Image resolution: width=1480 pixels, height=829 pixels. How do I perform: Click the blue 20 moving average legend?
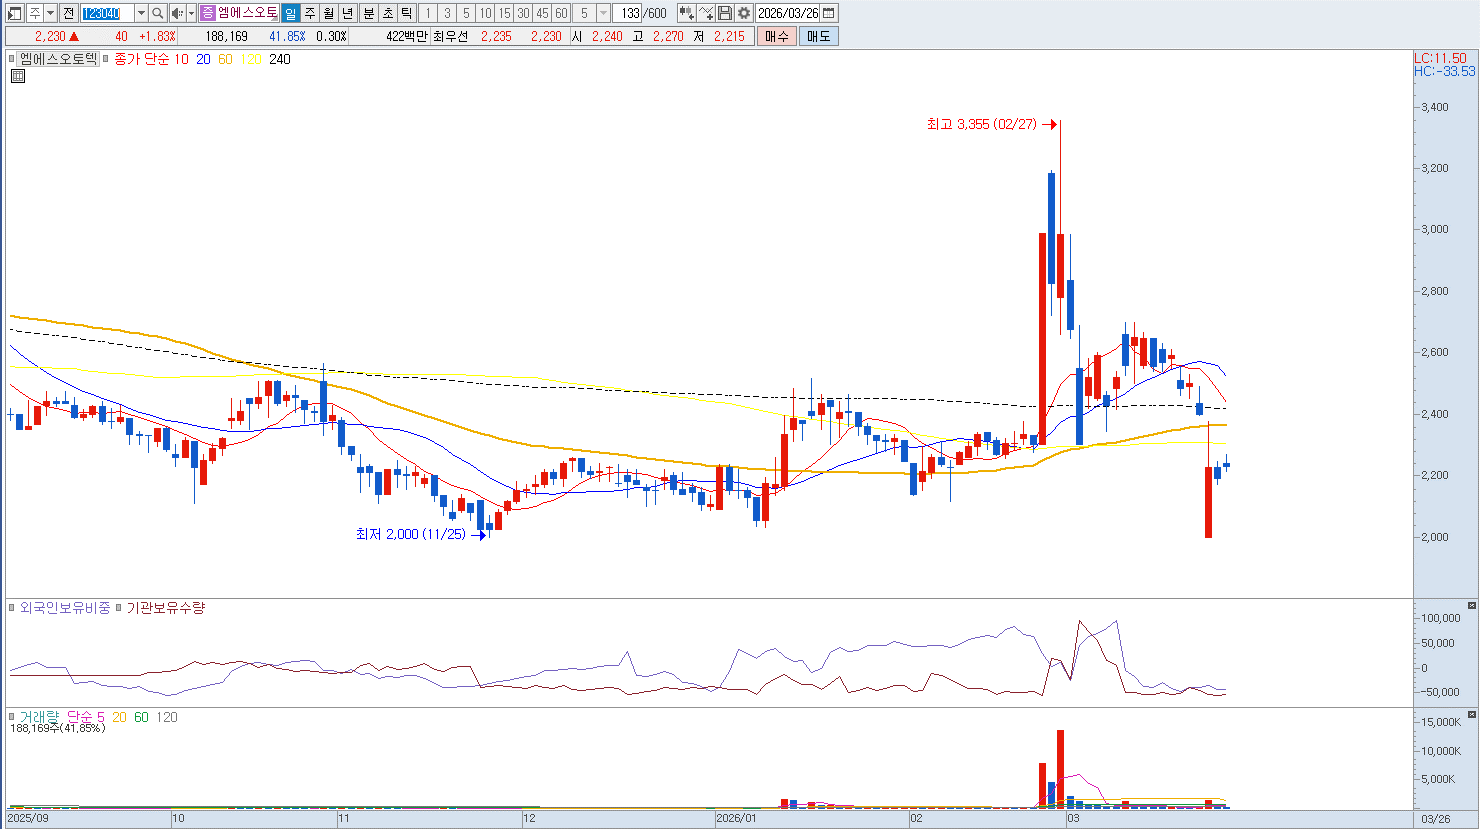[203, 59]
